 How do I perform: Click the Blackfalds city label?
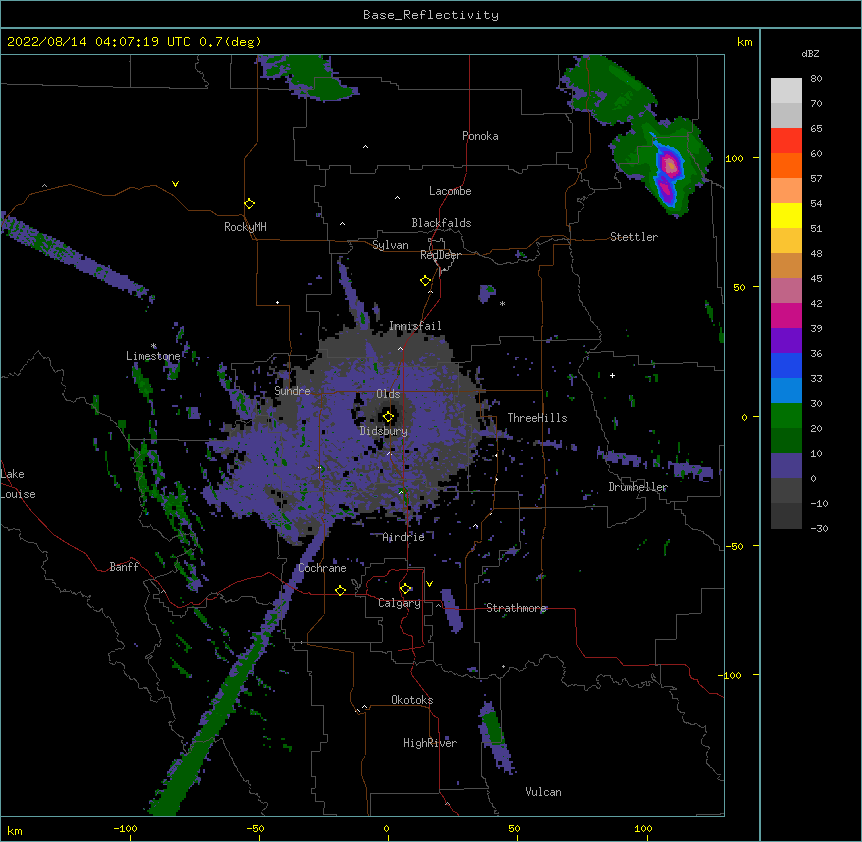[441, 223]
